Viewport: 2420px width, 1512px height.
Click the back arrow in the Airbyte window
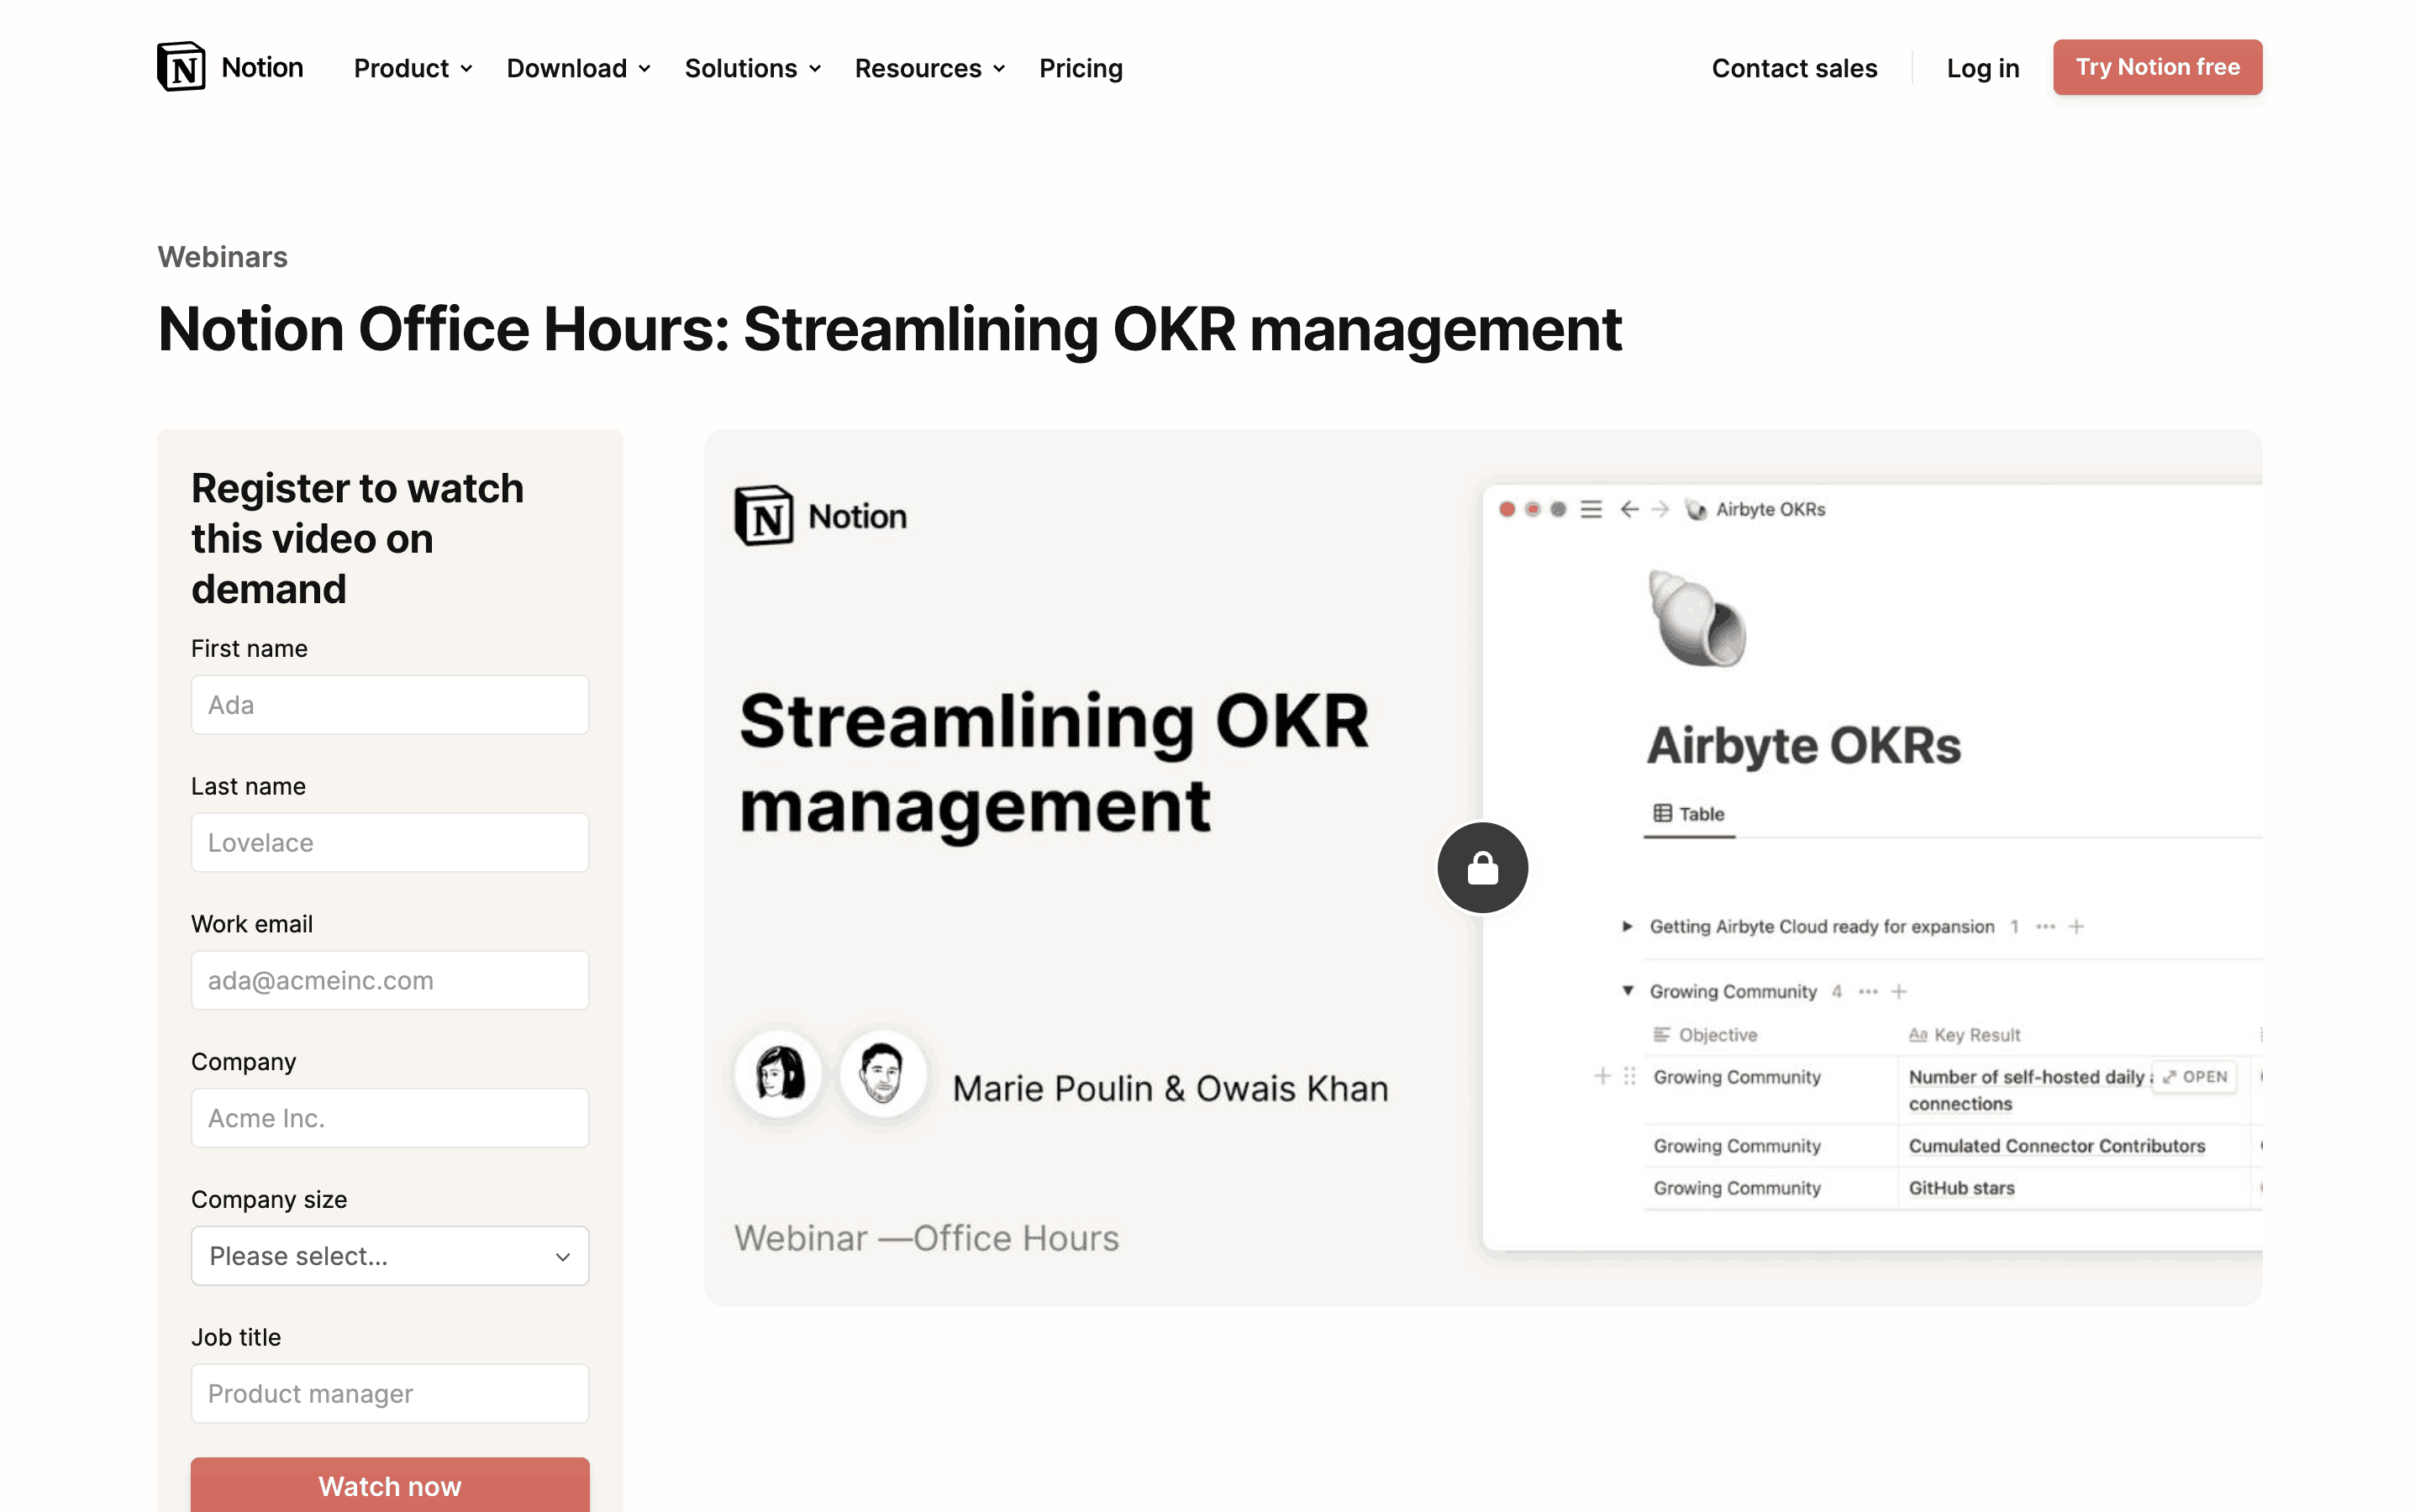1629,510
